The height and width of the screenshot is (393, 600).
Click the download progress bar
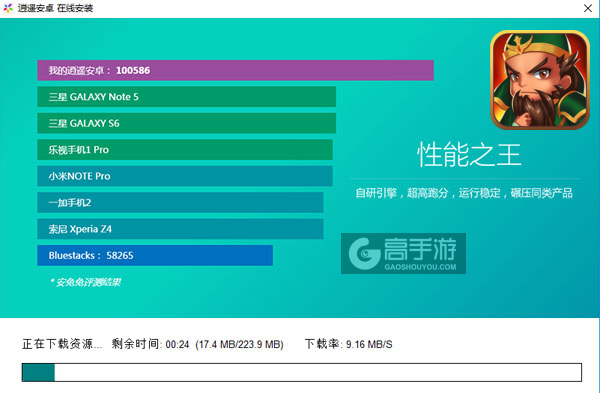click(302, 372)
